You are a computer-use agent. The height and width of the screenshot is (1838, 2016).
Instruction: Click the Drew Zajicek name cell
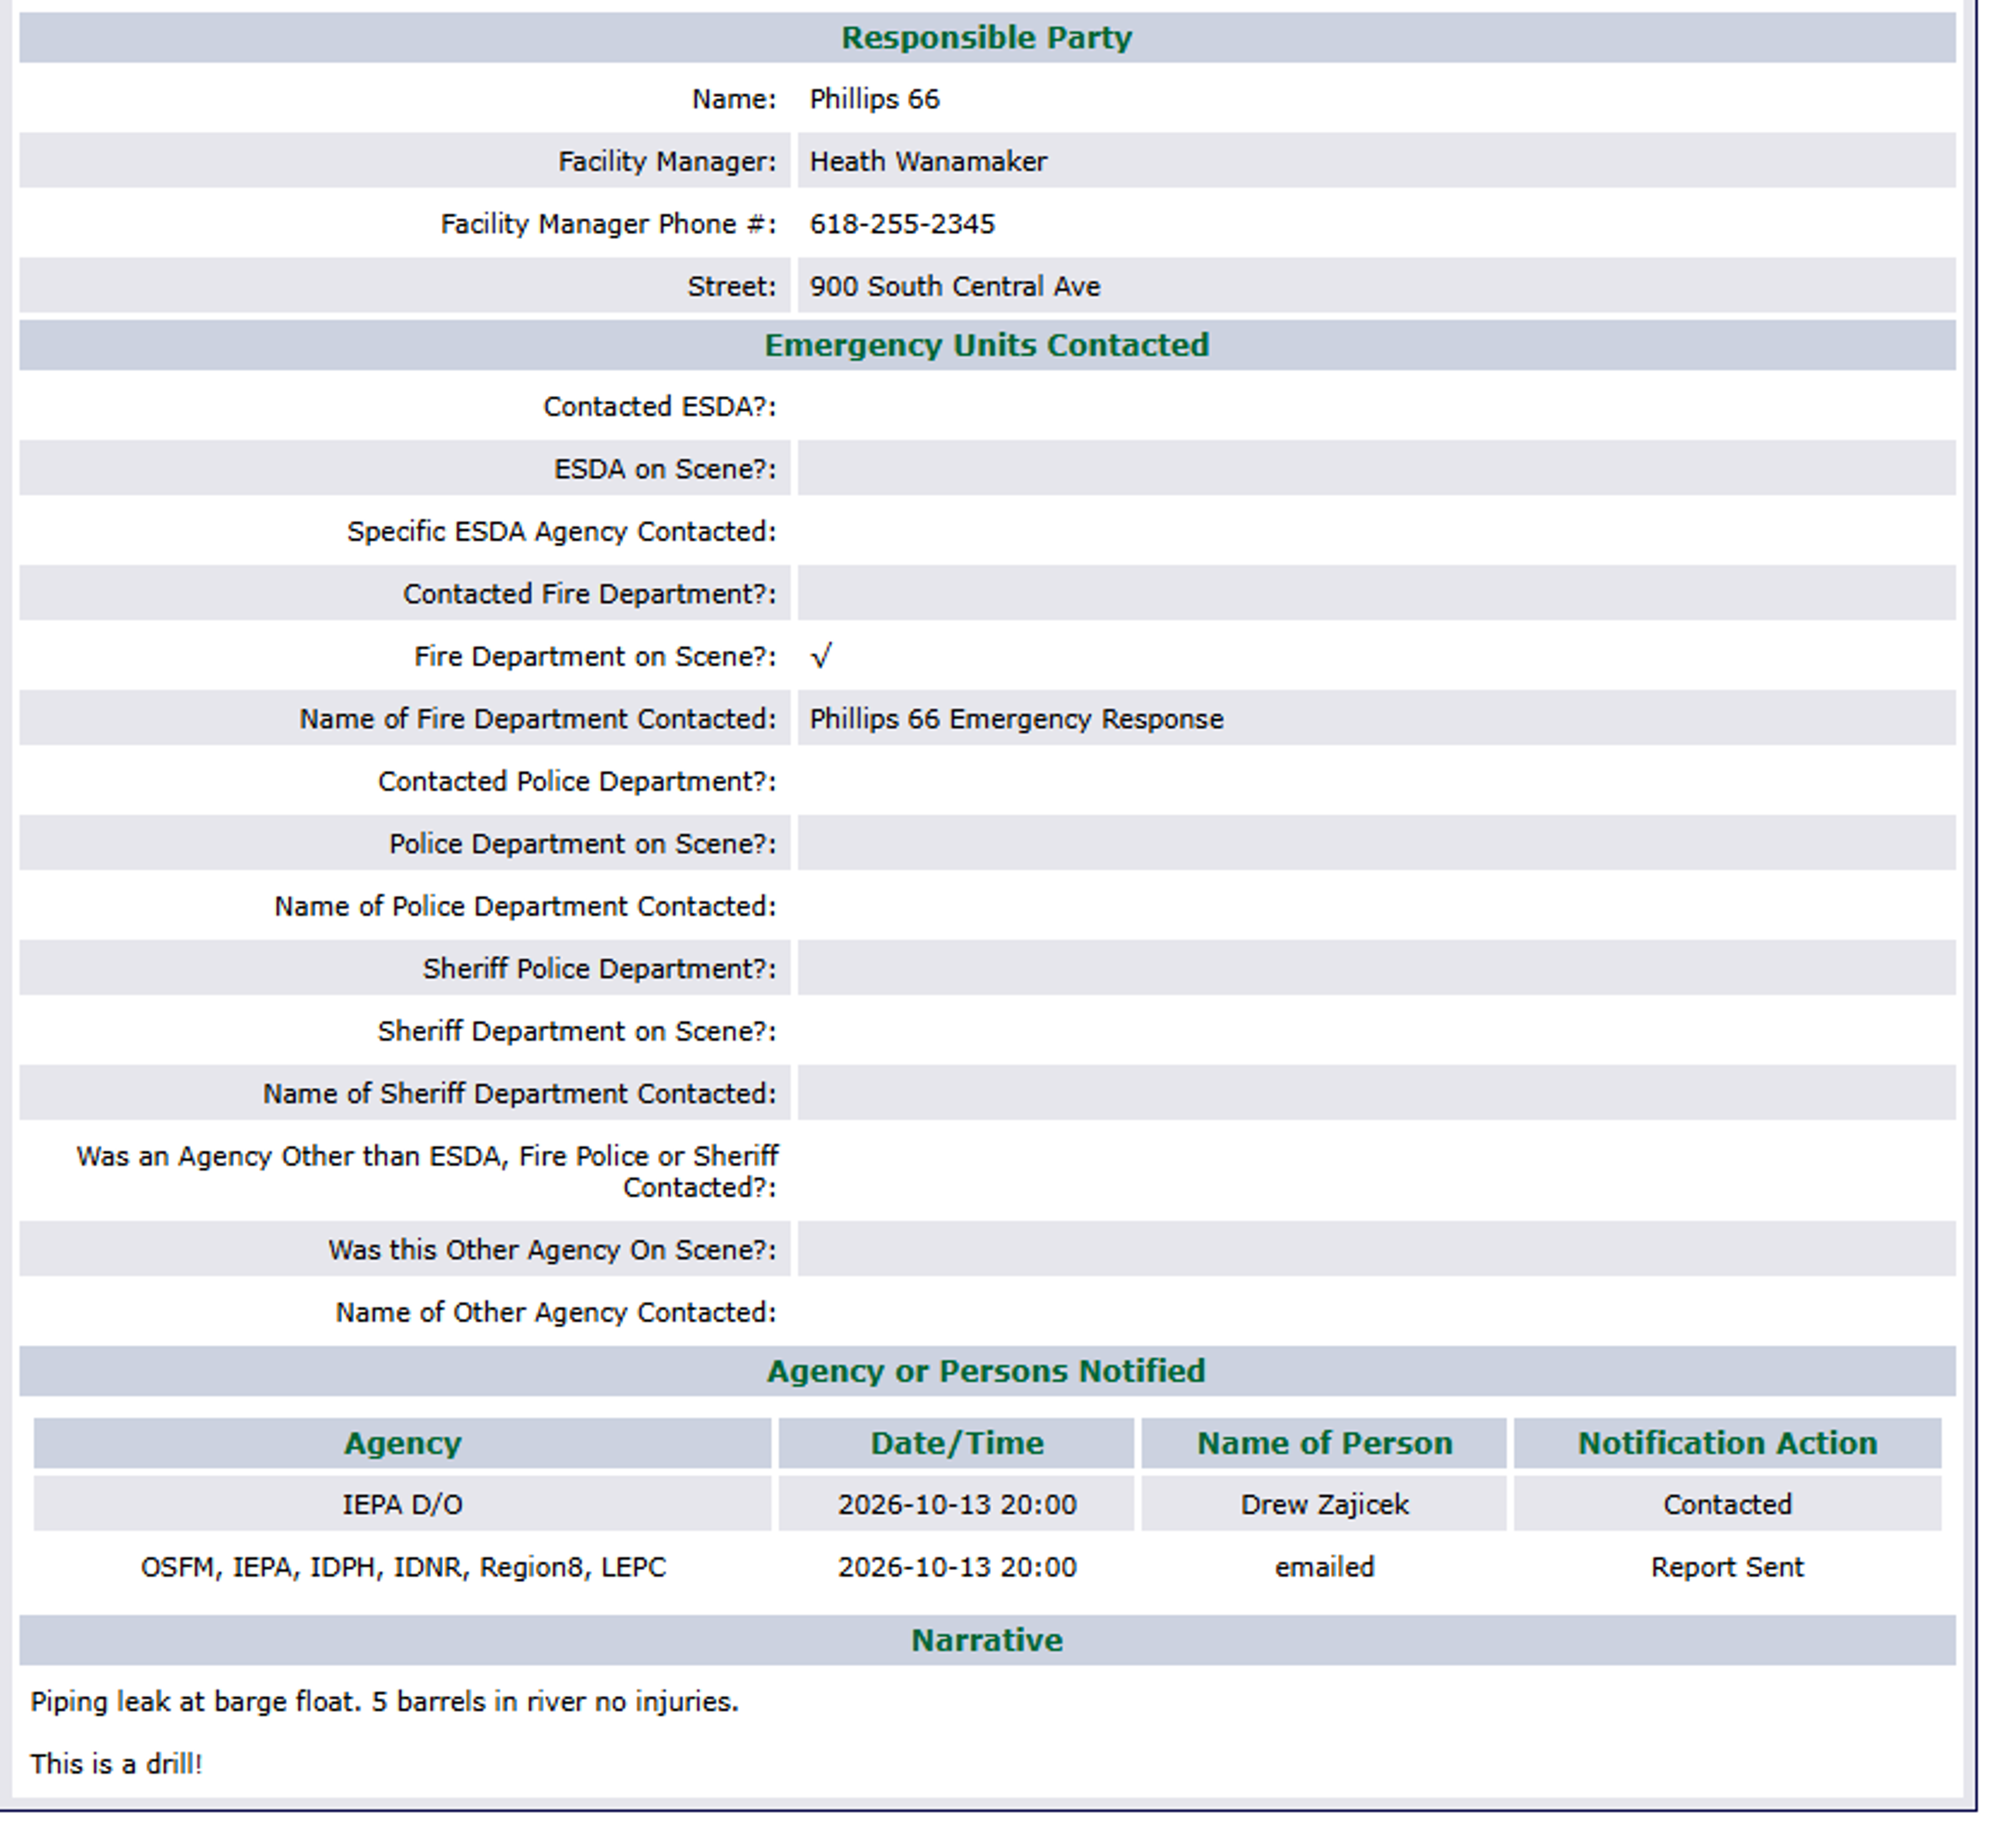click(x=1324, y=1505)
